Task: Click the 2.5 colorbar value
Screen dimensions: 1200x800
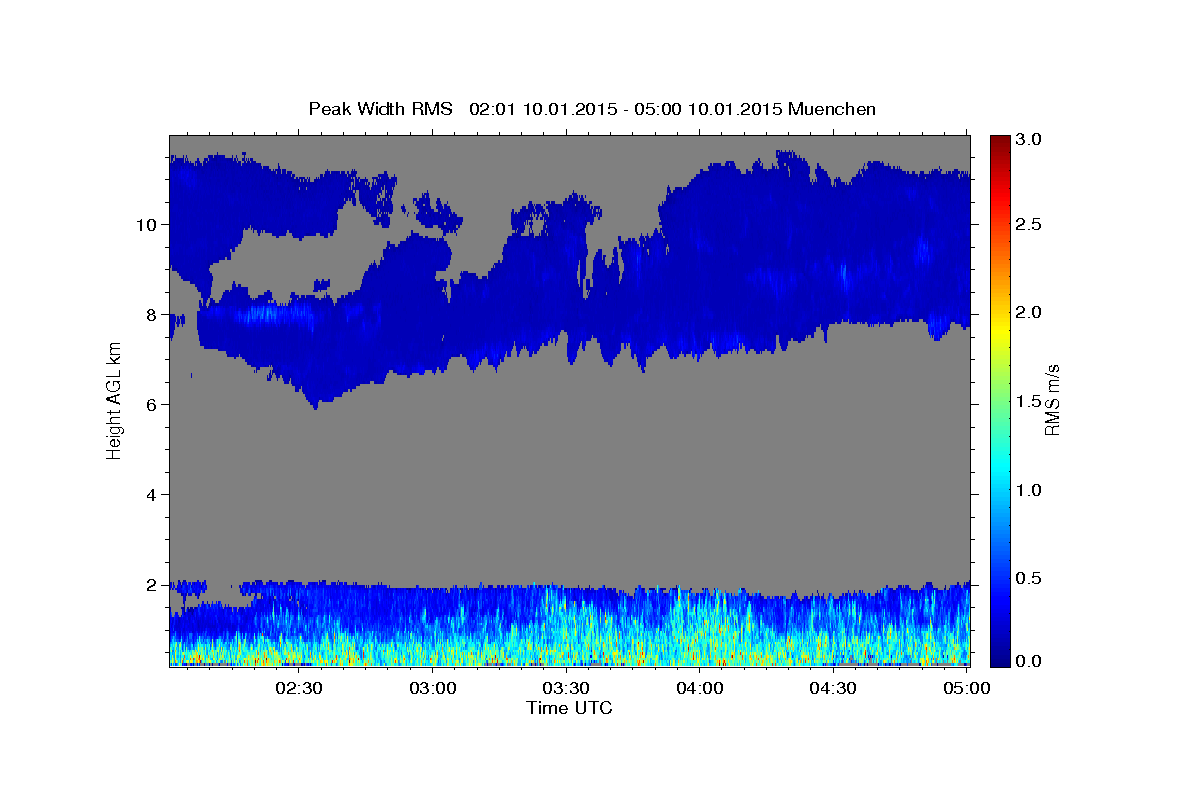Action: pos(1030,225)
